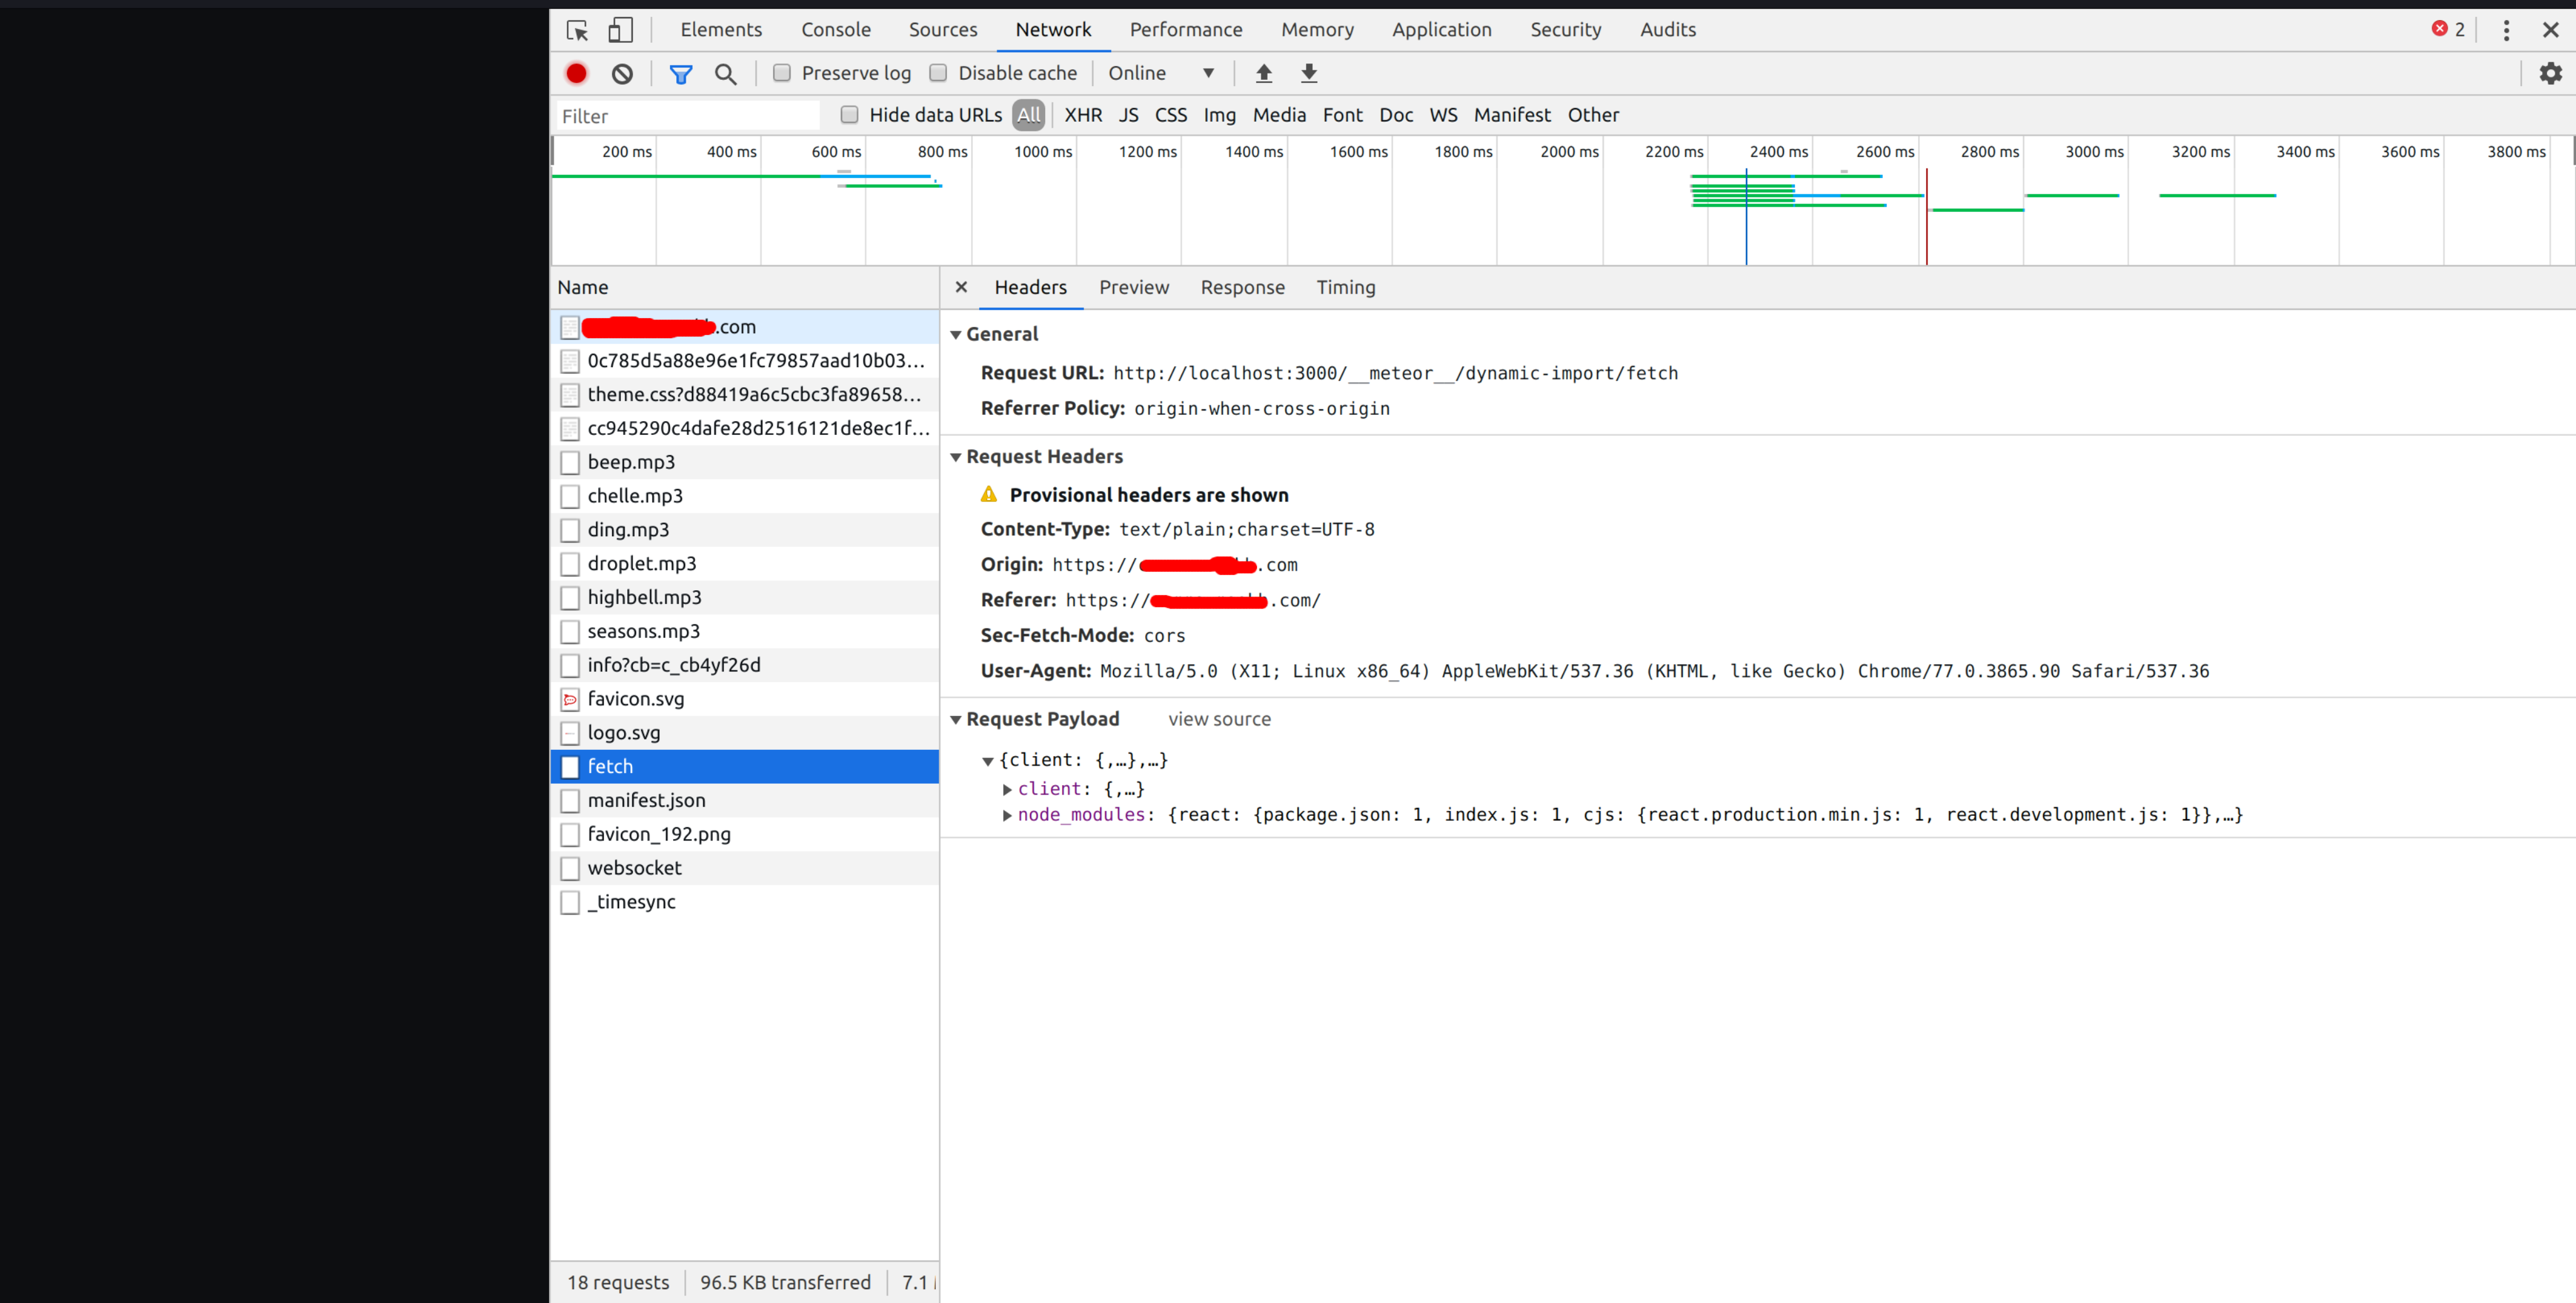Open the Sources tab

pos(943,30)
